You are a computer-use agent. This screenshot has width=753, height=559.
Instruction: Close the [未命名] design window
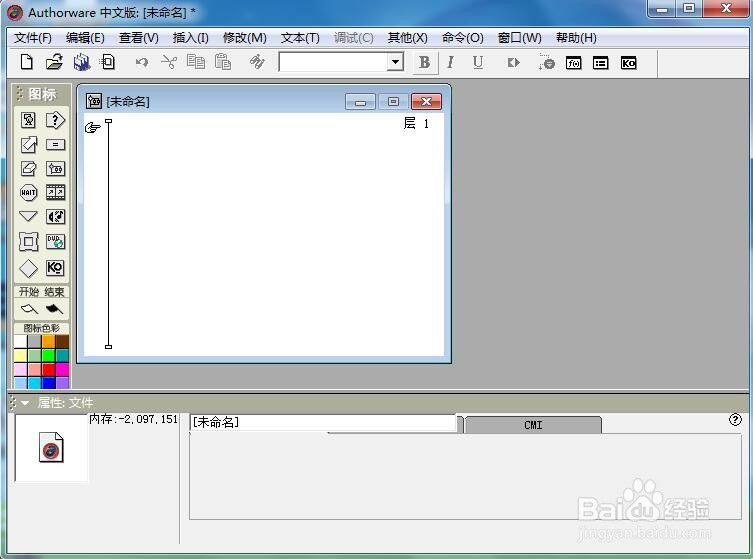pyautogui.click(x=426, y=101)
